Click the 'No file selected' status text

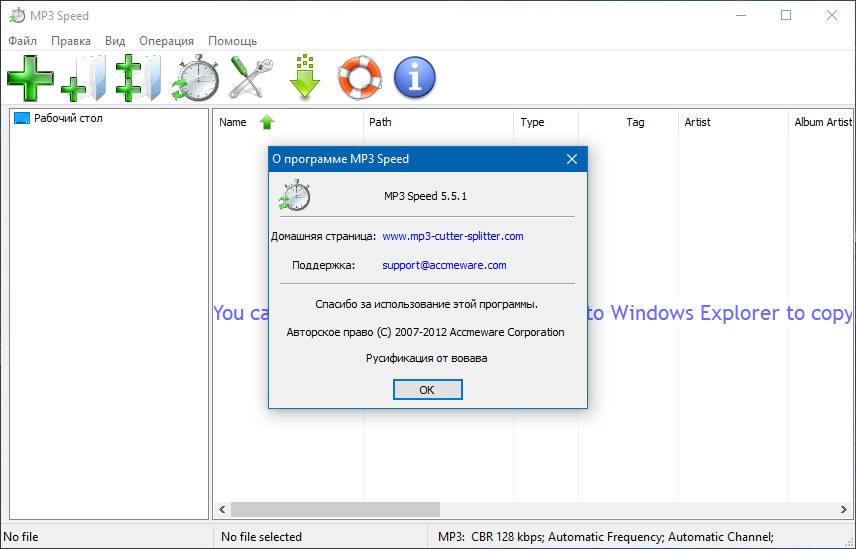click(x=261, y=537)
